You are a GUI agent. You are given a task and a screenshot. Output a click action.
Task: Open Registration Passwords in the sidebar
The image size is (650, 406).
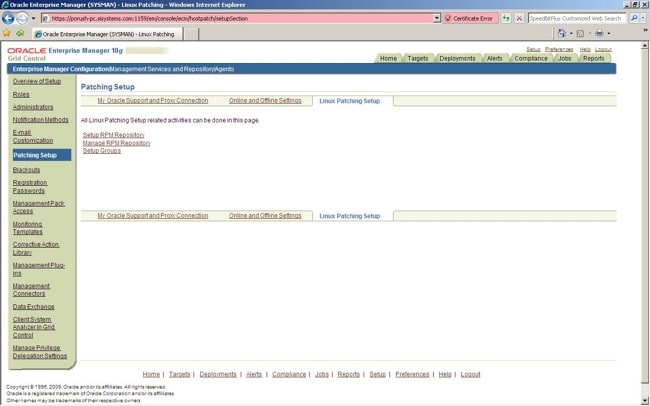click(30, 187)
